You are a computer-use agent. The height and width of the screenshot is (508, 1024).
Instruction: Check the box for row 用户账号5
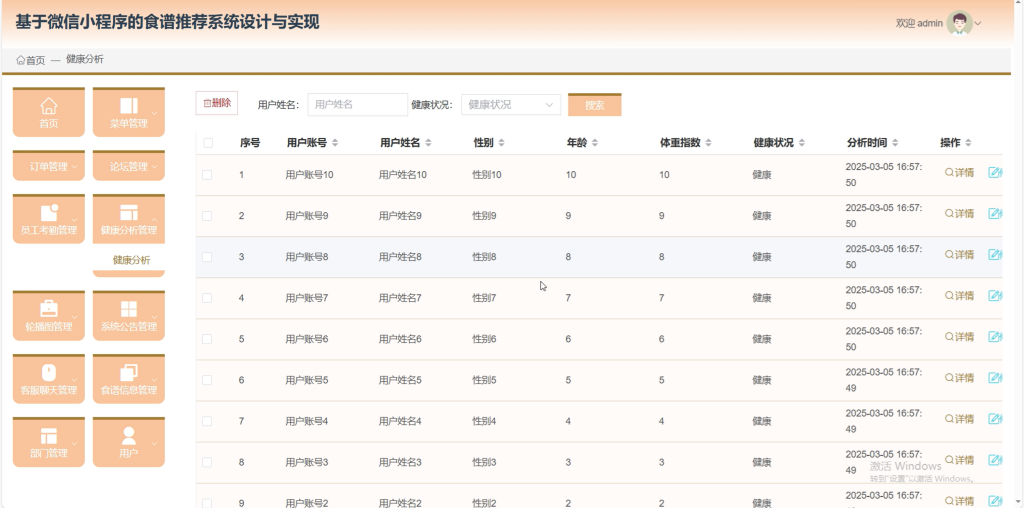coord(207,380)
